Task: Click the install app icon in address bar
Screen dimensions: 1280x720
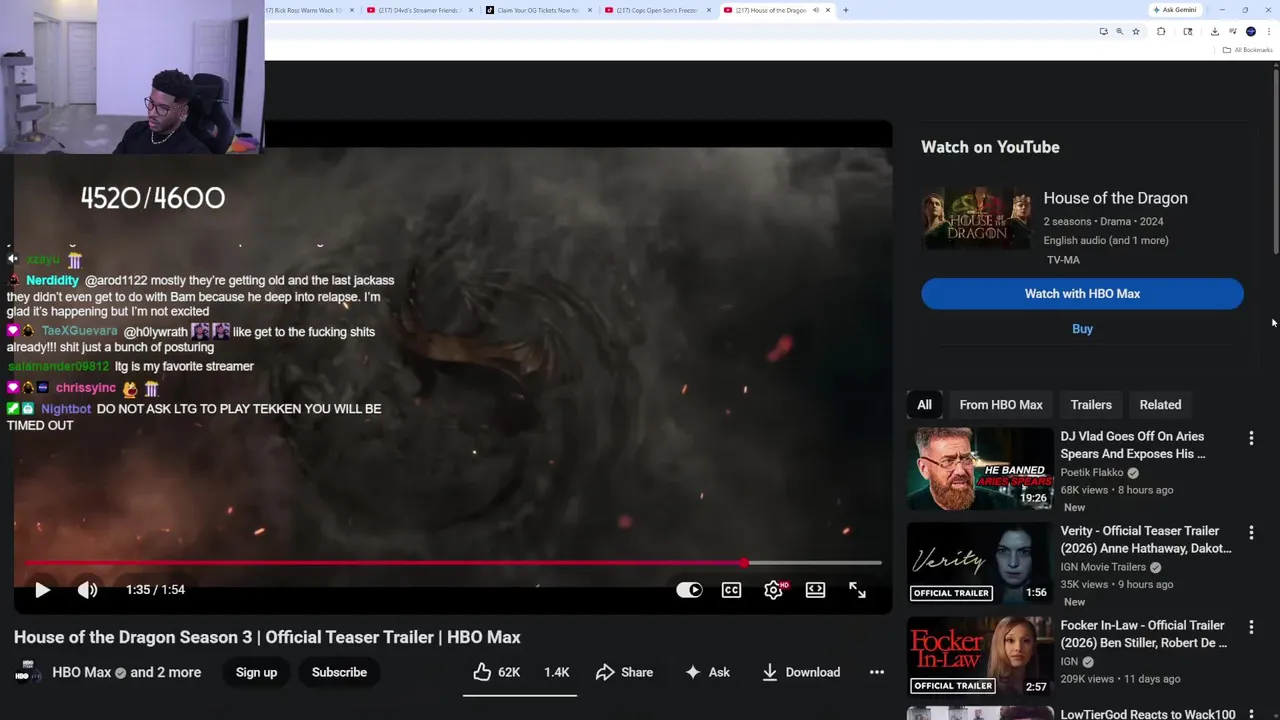Action: coord(1103,31)
